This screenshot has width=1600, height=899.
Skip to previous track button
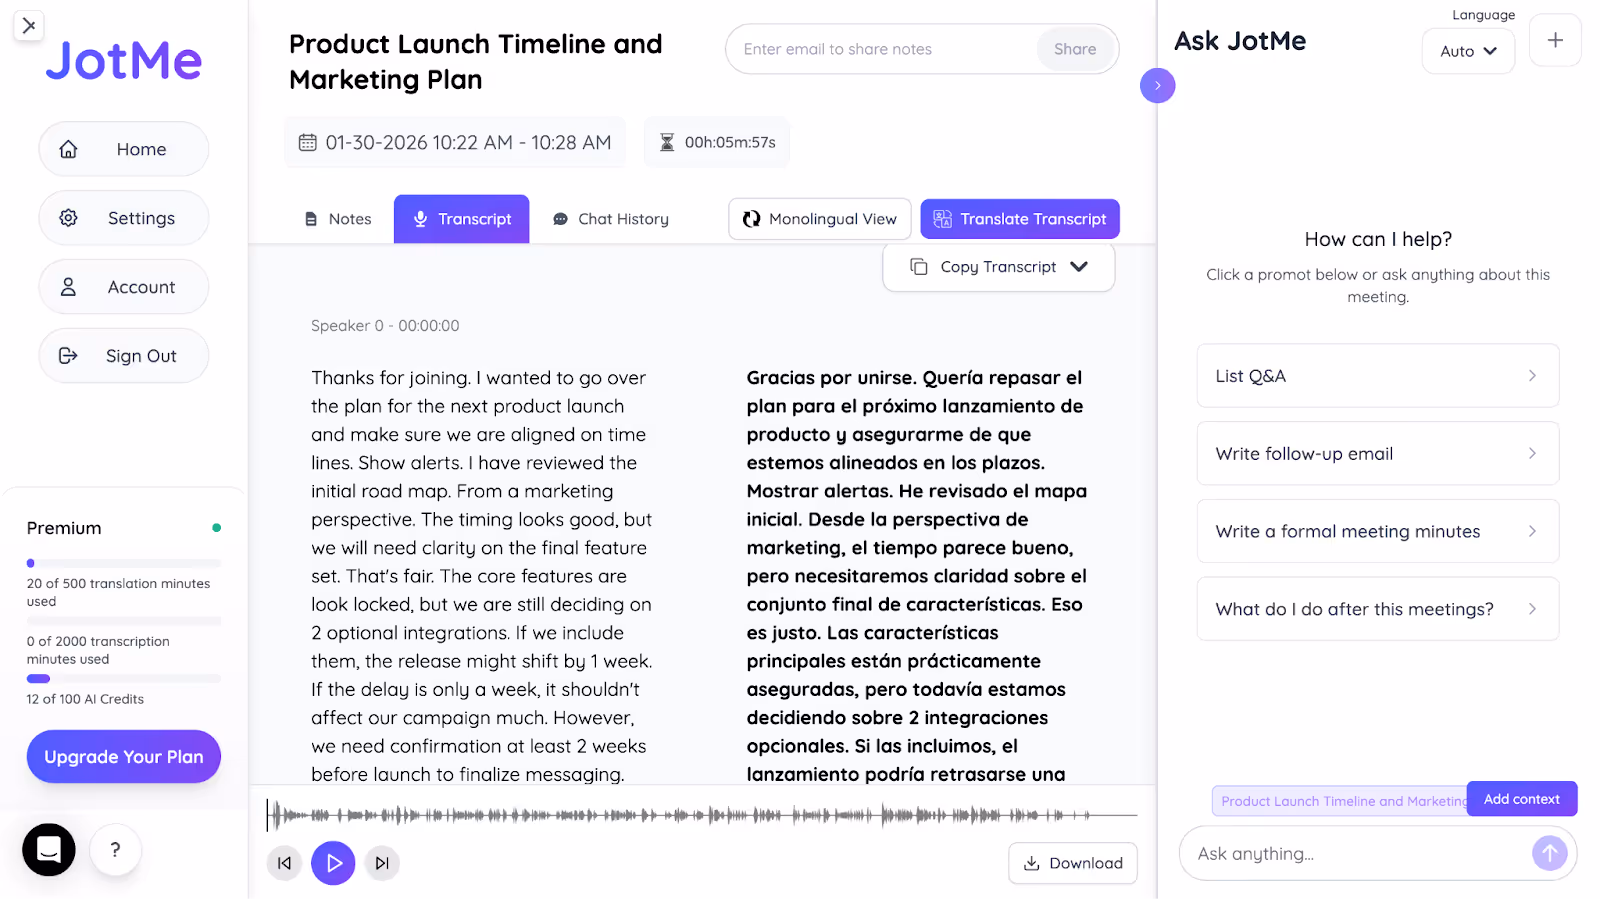(x=284, y=863)
